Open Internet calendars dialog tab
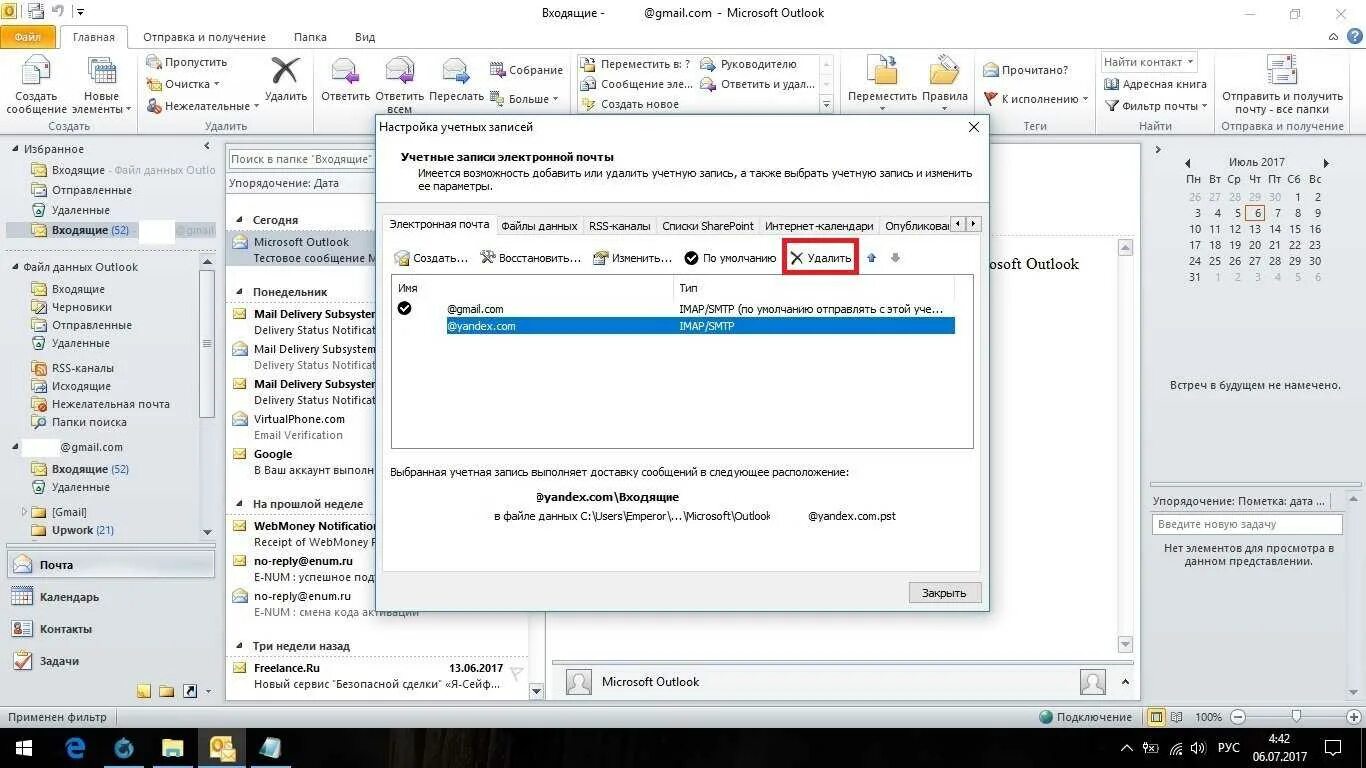Image resolution: width=1366 pixels, height=768 pixels. coord(819,226)
